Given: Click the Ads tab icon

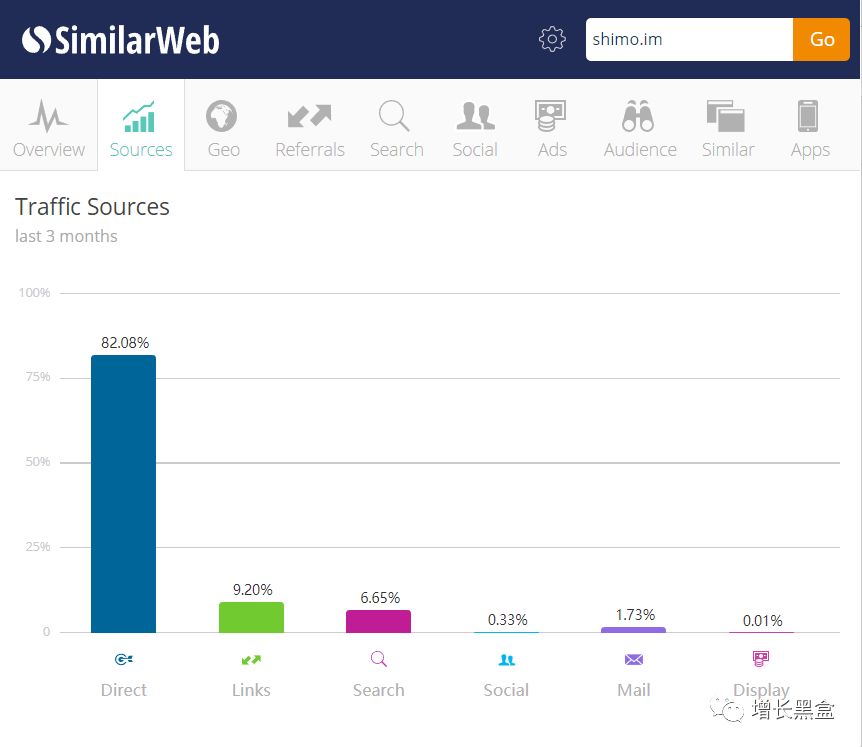Looking at the screenshot, I should [x=551, y=116].
